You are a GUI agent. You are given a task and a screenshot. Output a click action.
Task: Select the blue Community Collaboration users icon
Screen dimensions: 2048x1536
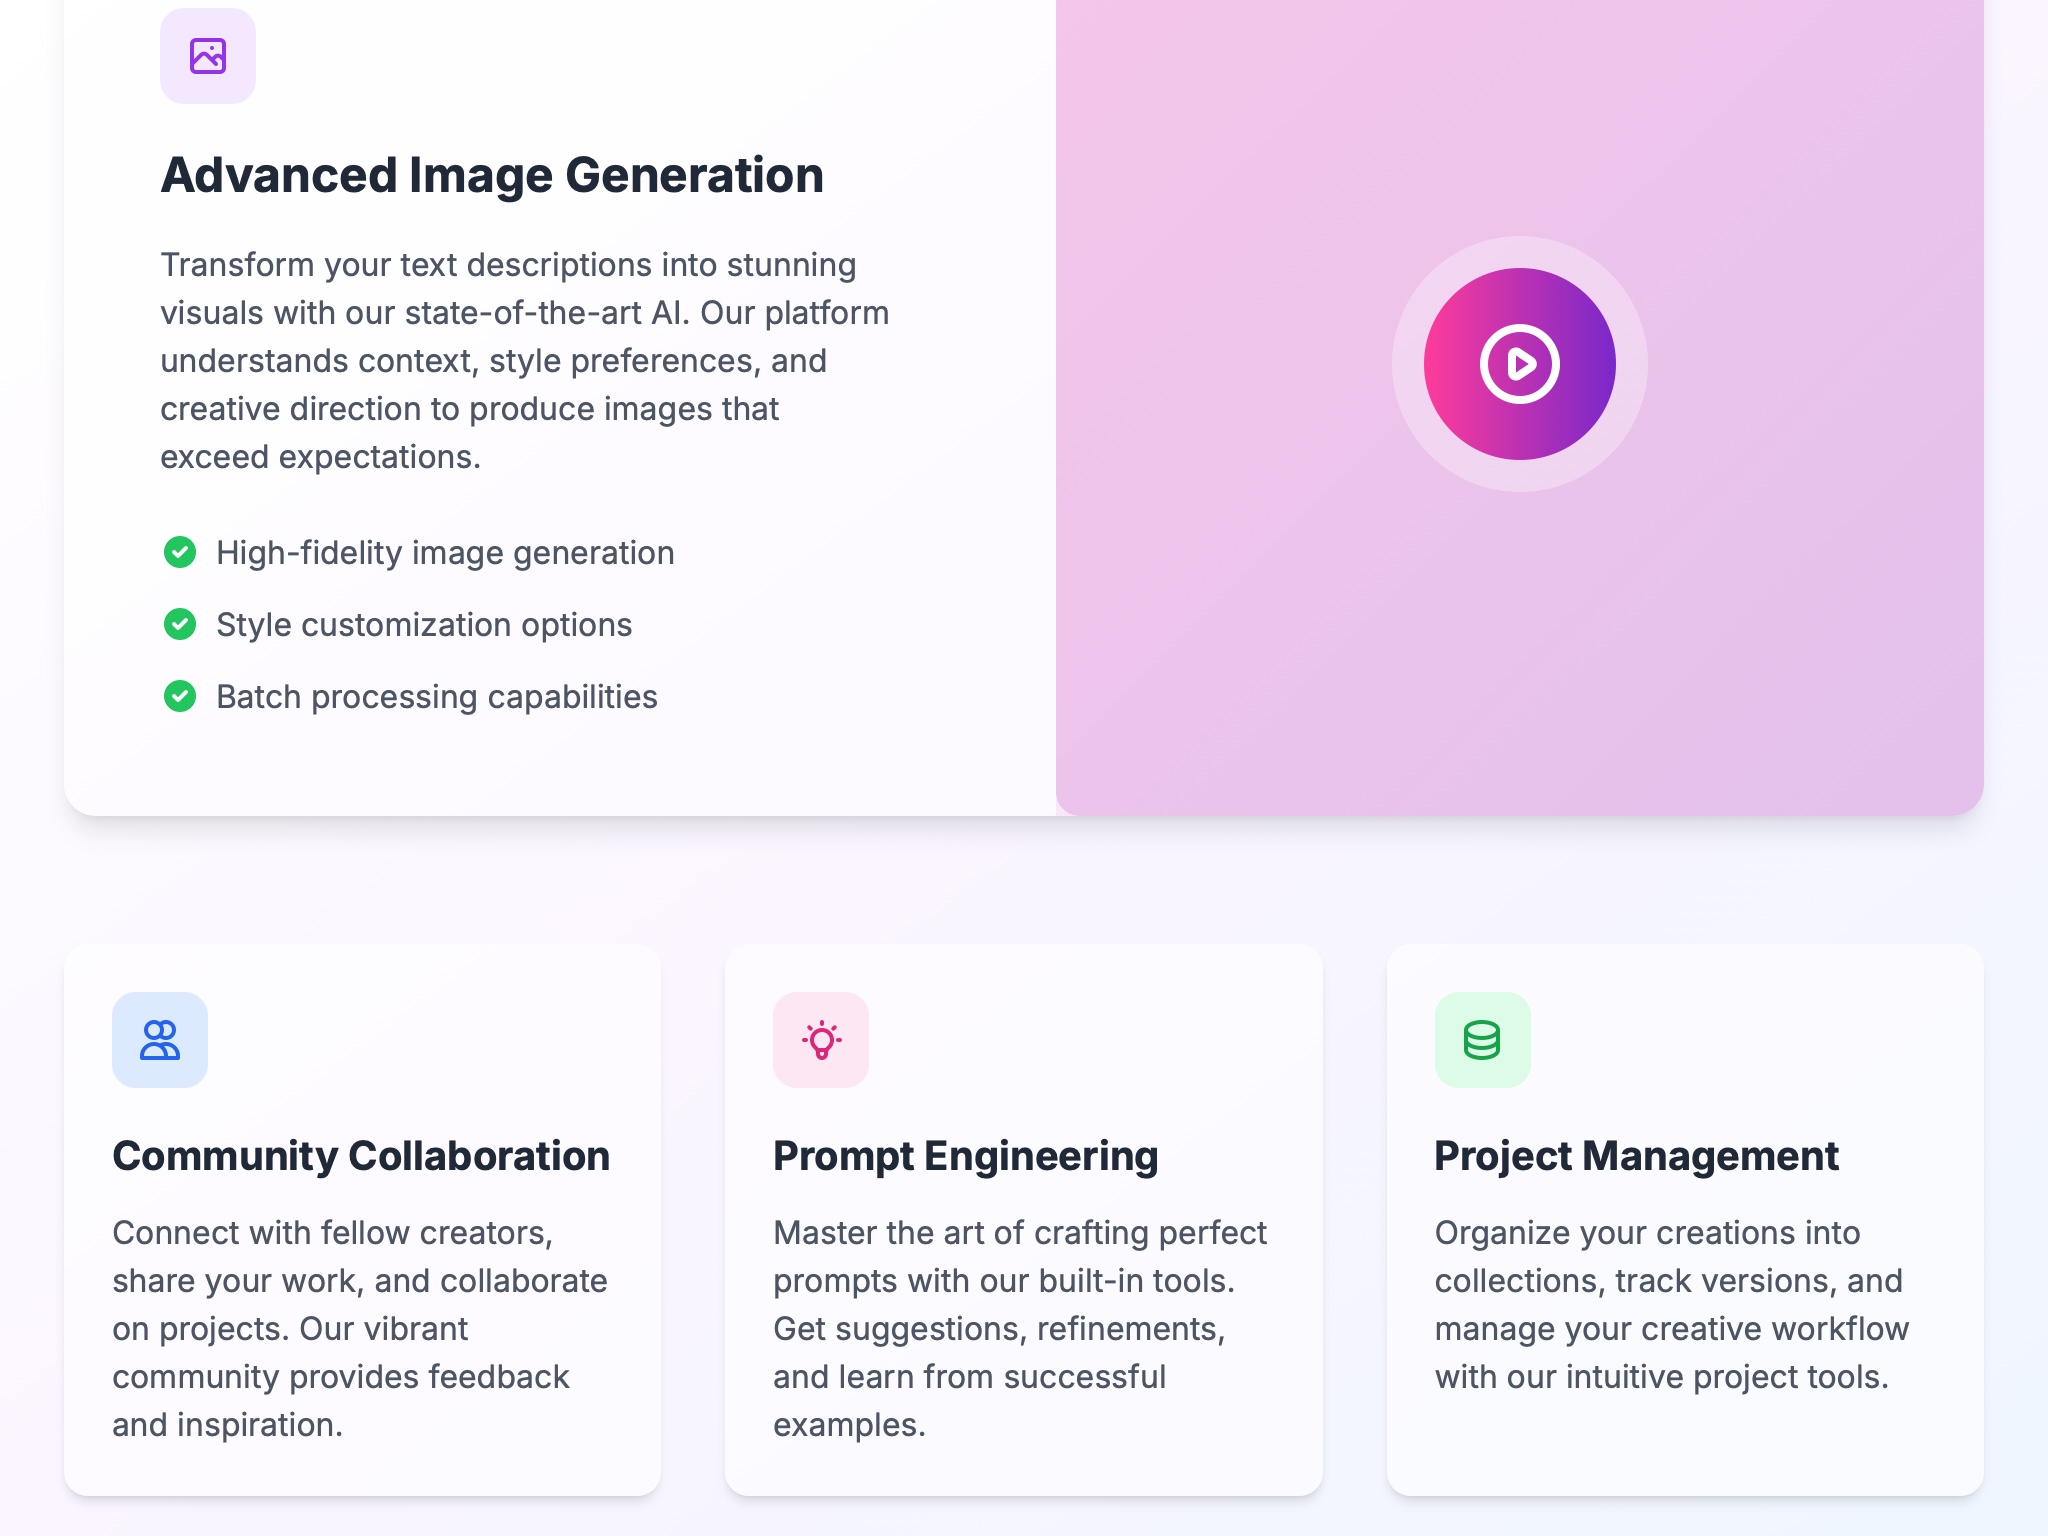pyautogui.click(x=160, y=1040)
